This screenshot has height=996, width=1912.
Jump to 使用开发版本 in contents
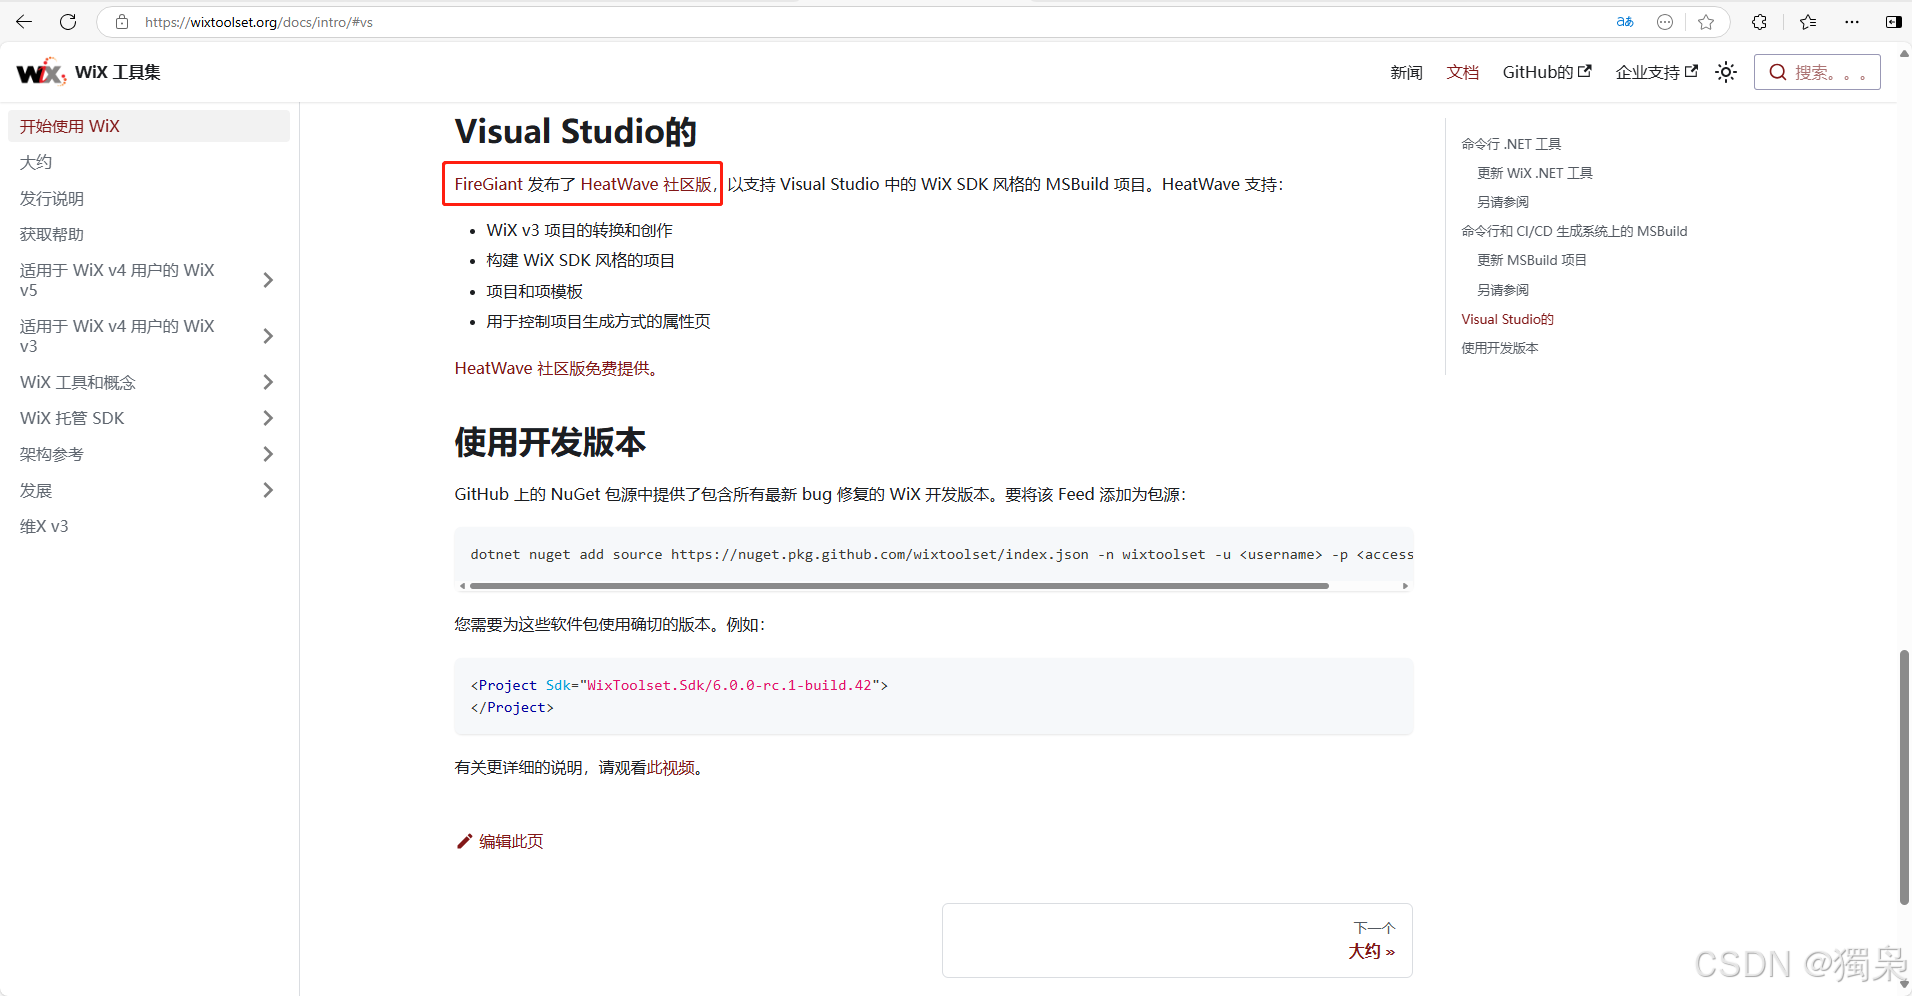[x=1499, y=348]
